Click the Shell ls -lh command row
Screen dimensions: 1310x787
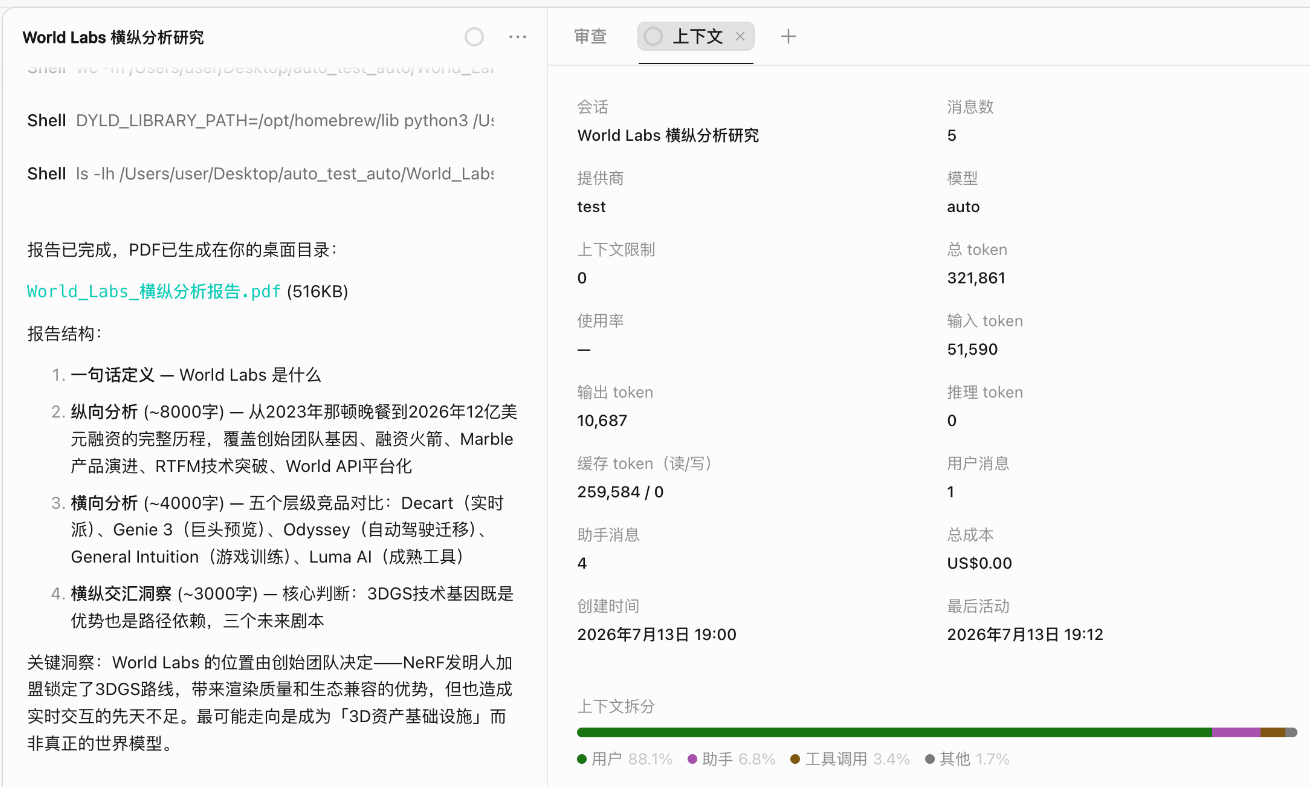click(260, 173)
